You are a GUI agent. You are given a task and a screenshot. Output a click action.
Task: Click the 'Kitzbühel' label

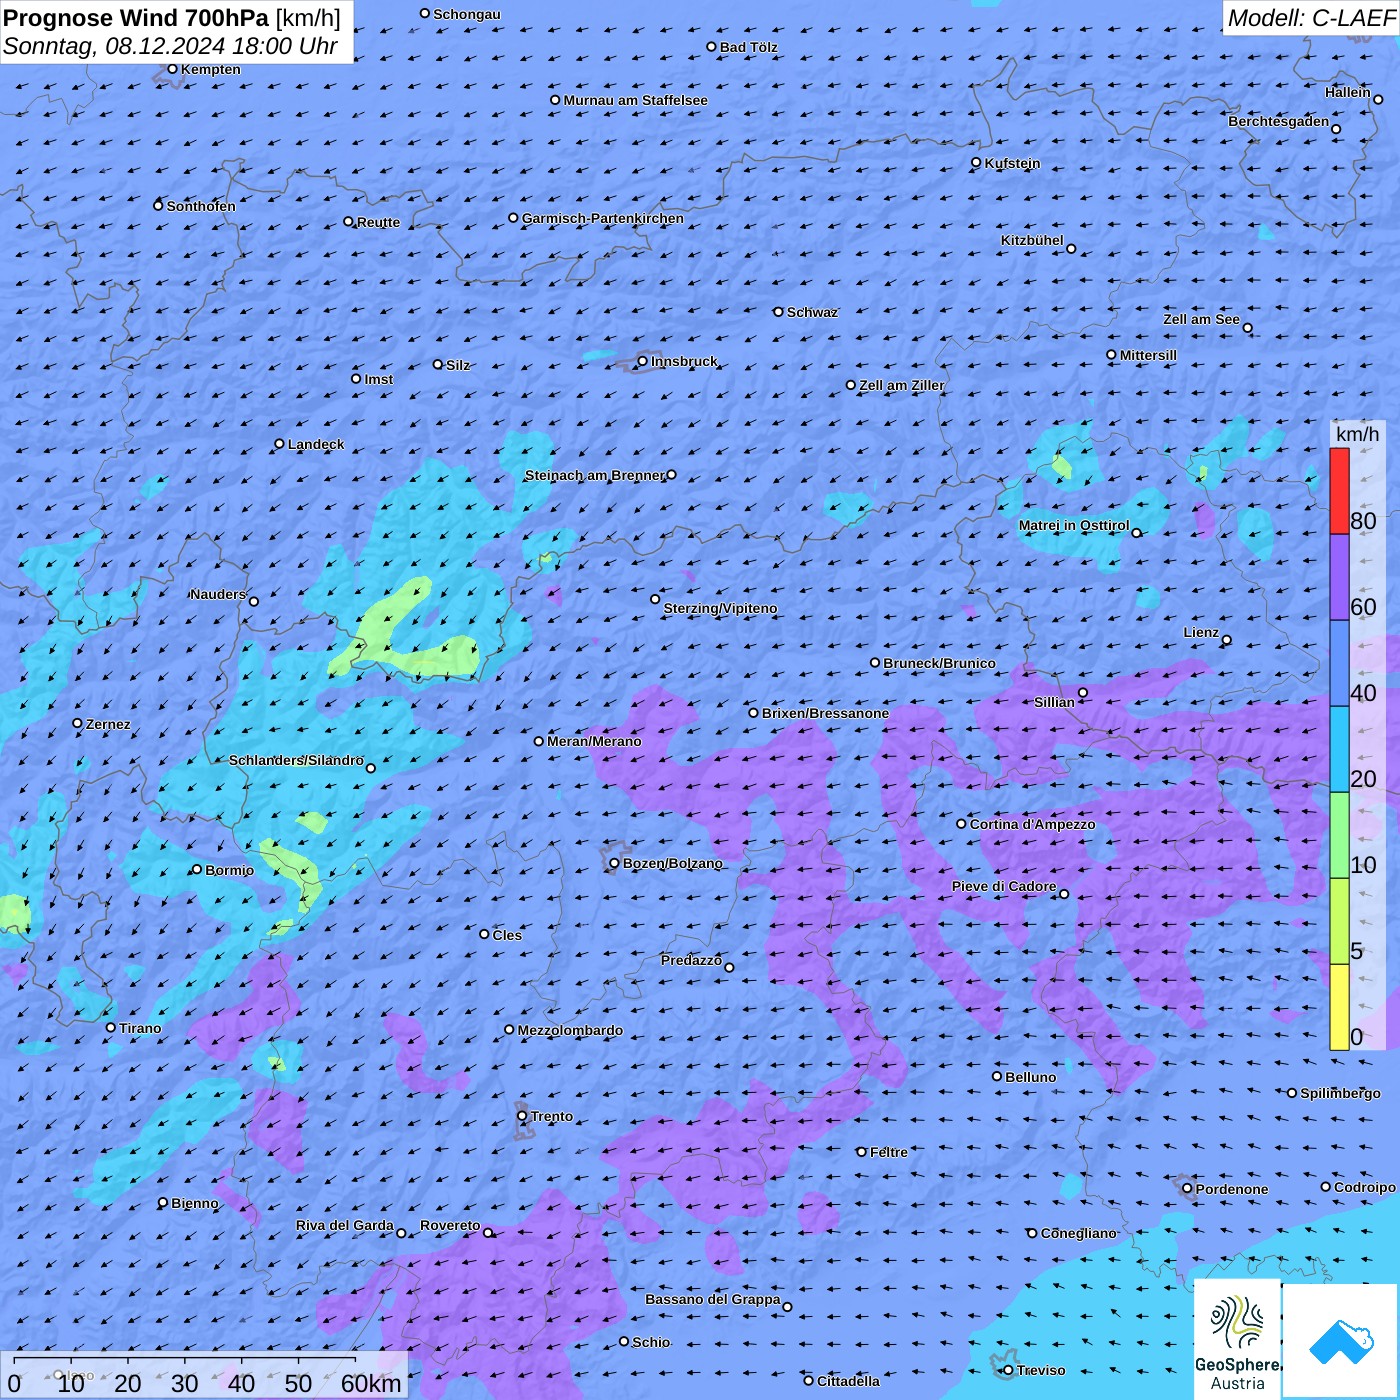coord(1032,240)
